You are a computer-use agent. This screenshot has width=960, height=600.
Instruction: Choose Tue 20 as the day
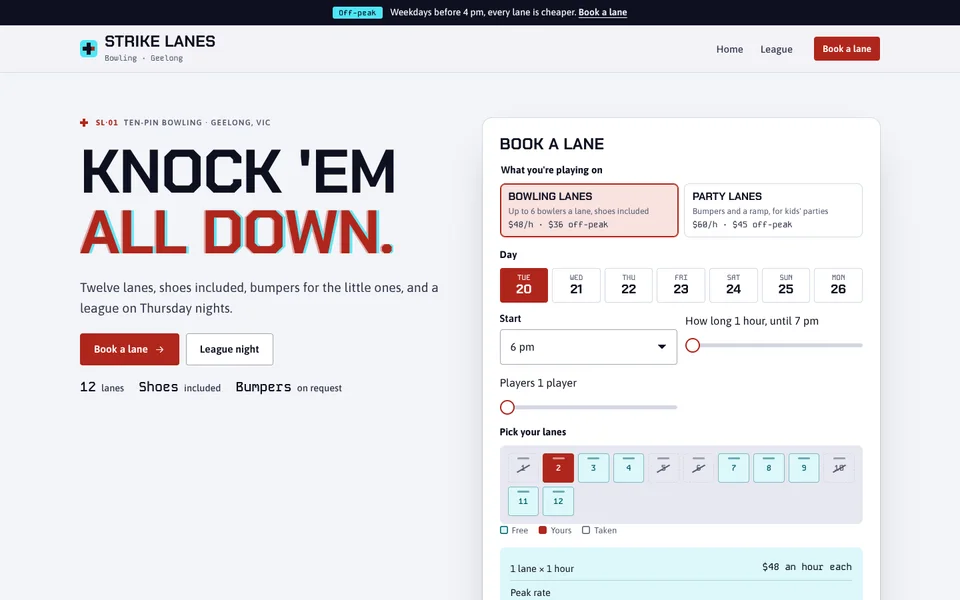(x=523, y=285)
